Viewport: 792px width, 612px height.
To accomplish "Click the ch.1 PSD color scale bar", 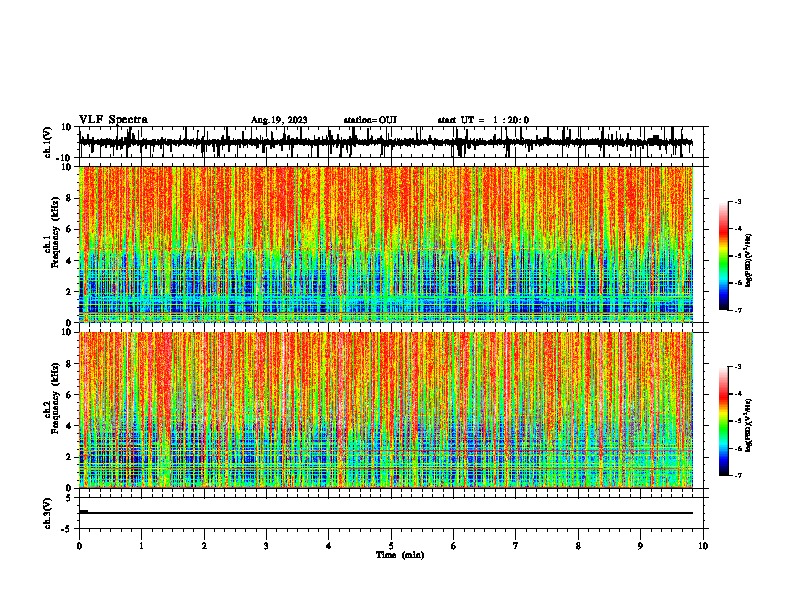I will 724,256.
